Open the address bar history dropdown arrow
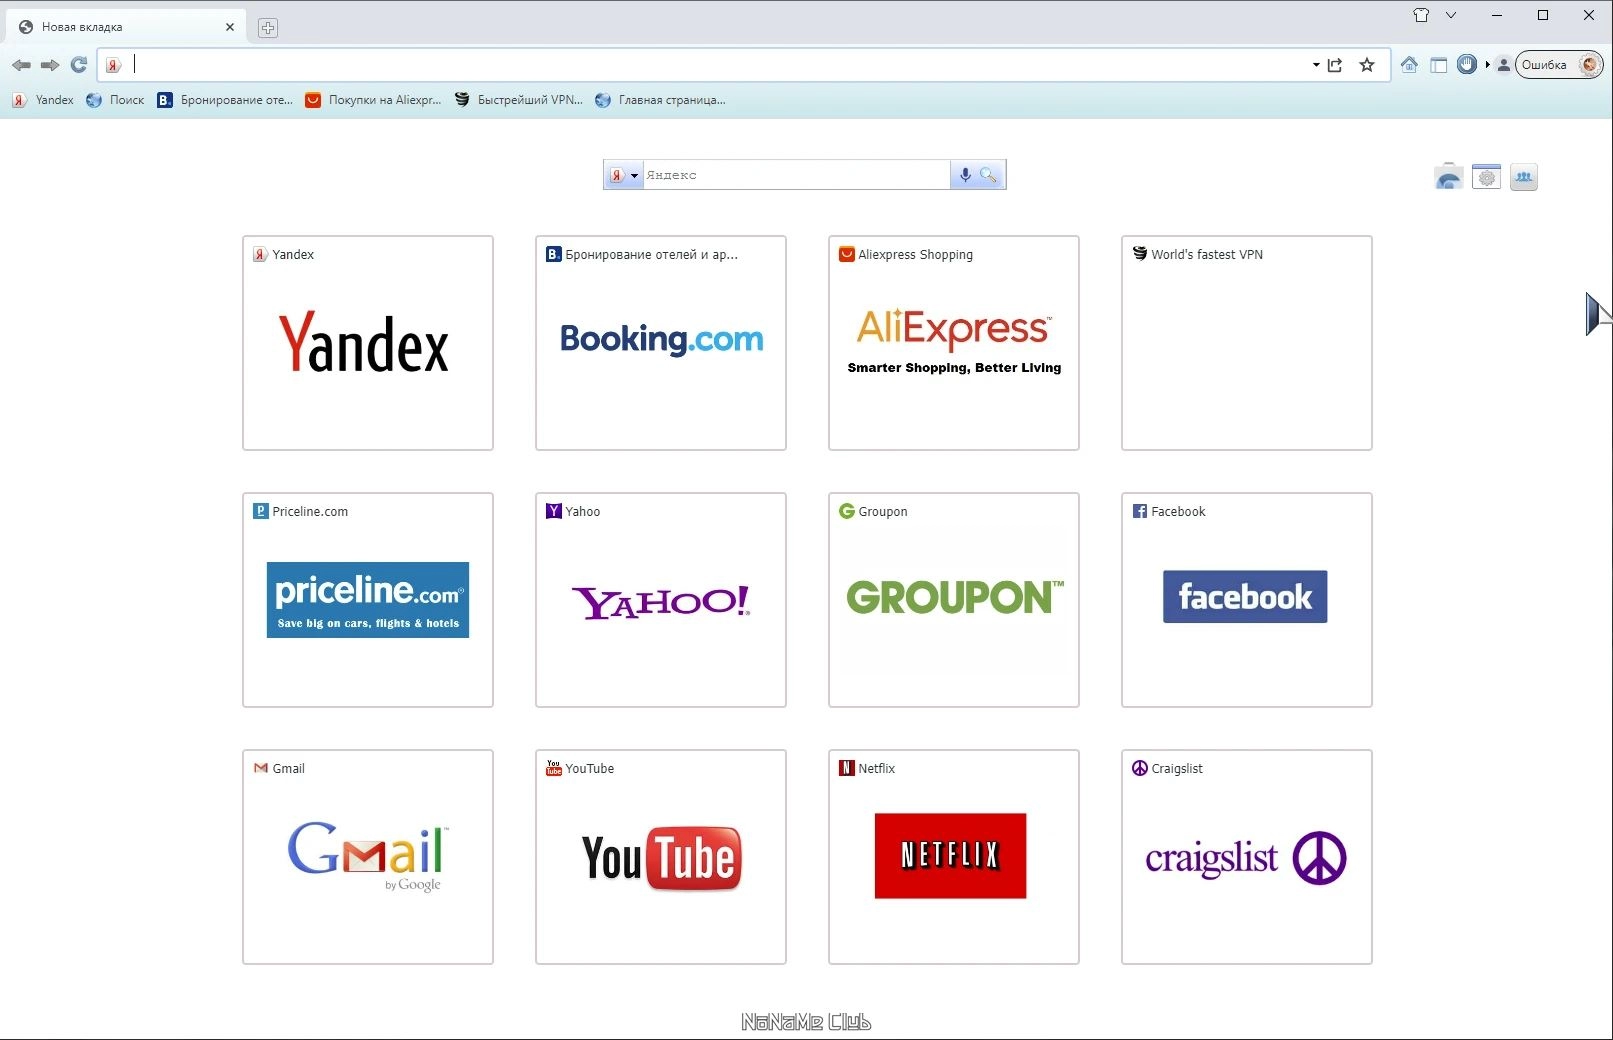Image resolution: width=1613 pixels, height=1040 pixels. point(1316,65)
